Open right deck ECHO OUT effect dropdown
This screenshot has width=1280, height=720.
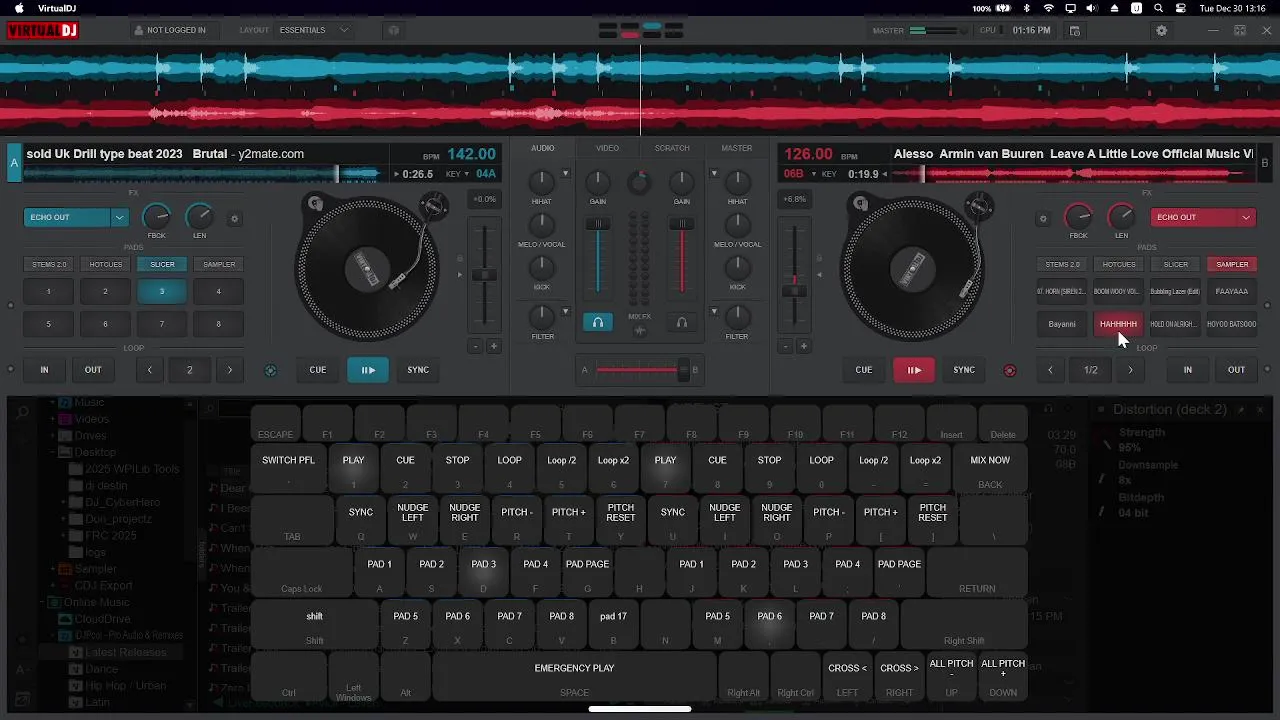(x=1246, y=217)
